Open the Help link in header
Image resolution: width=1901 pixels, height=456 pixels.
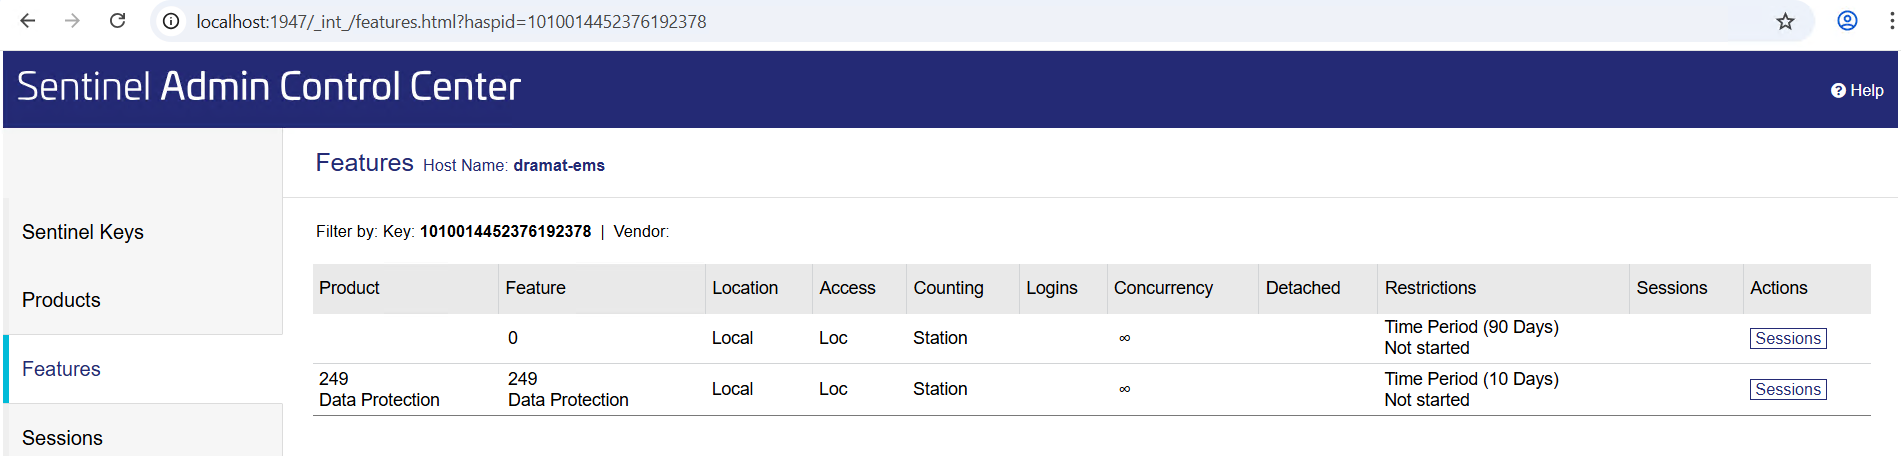click(x=1857, y=90)
